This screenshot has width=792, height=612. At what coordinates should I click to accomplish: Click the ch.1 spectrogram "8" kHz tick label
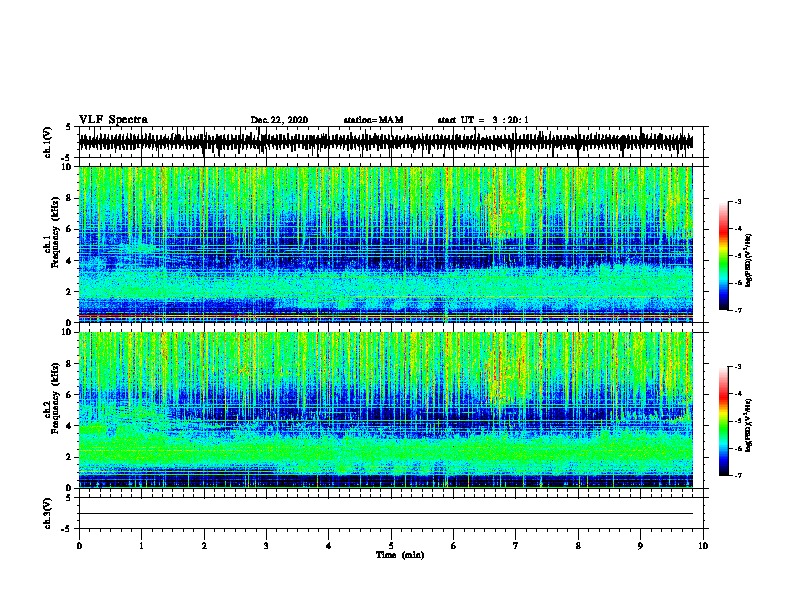69,198
